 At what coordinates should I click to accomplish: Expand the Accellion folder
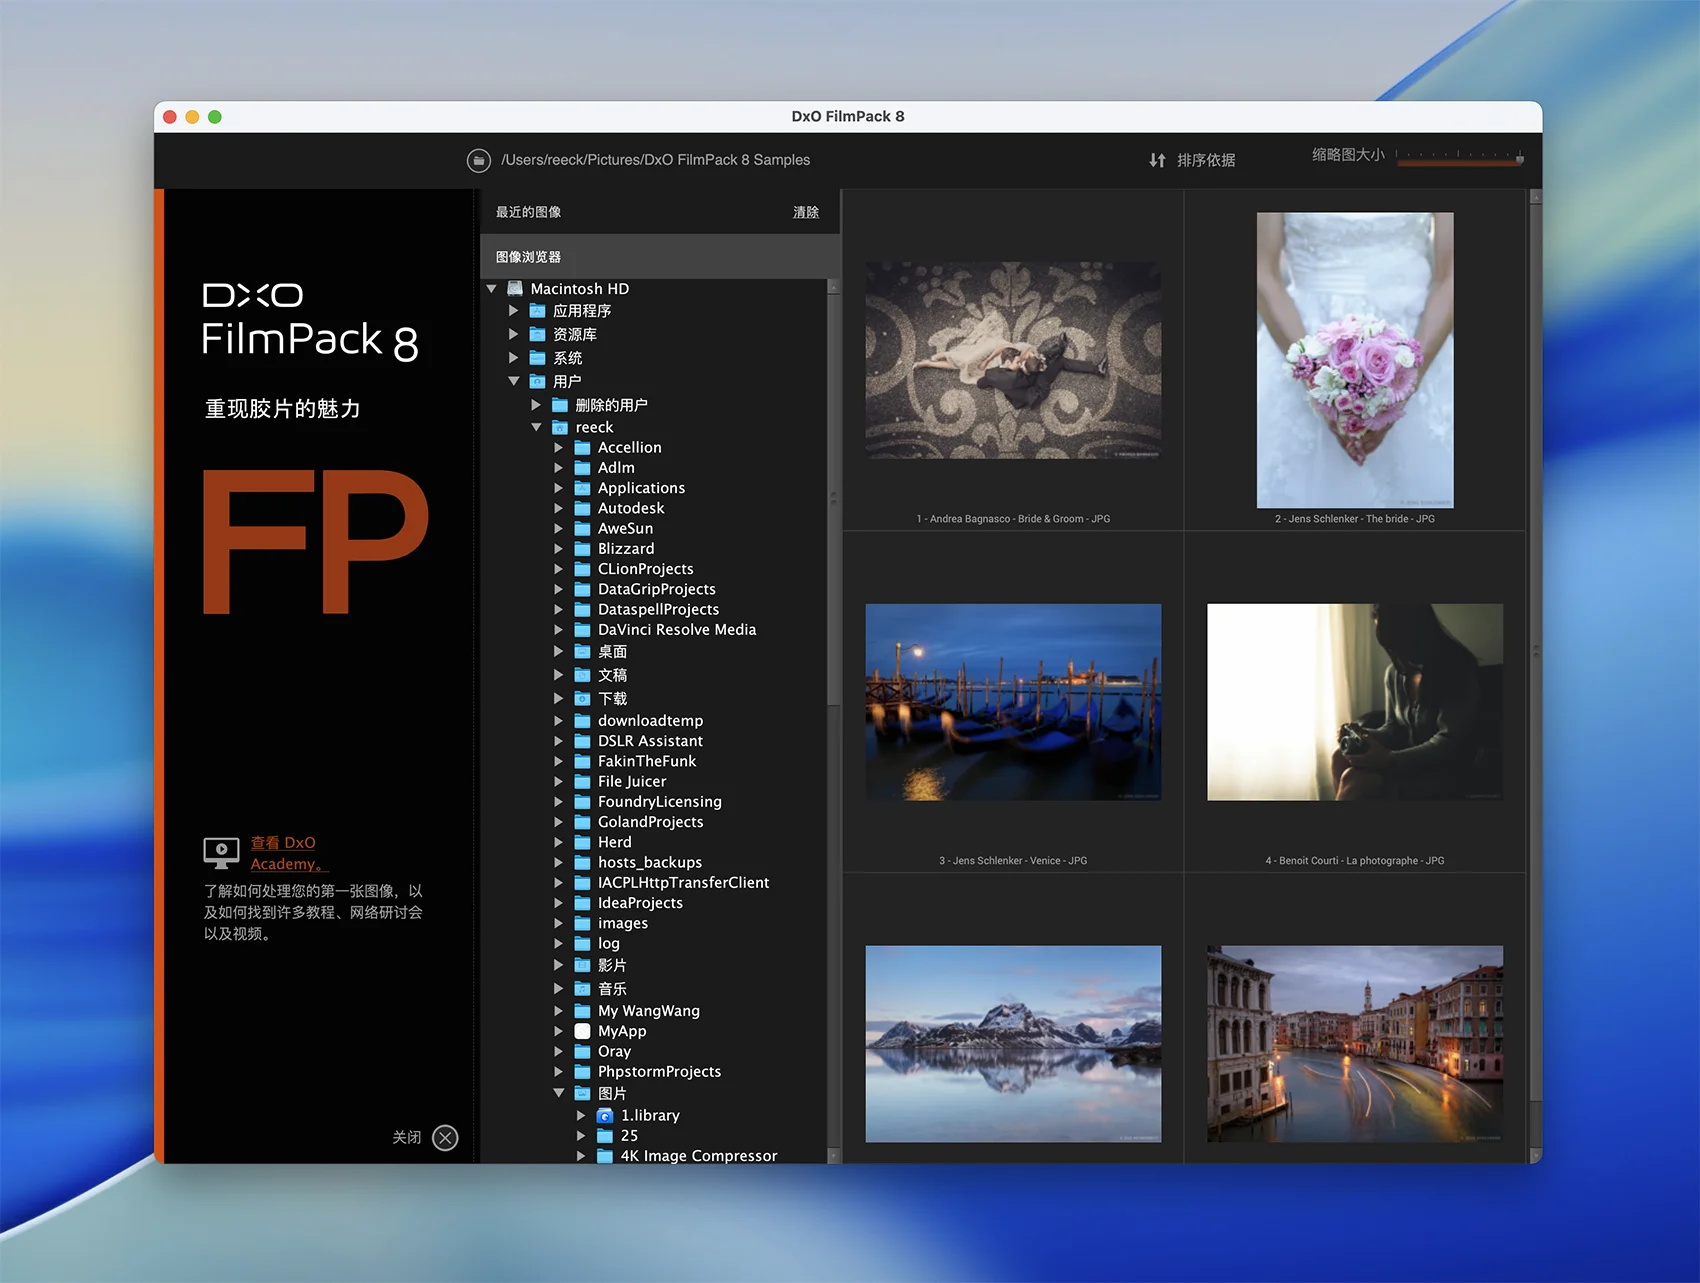tap(559, 448)
